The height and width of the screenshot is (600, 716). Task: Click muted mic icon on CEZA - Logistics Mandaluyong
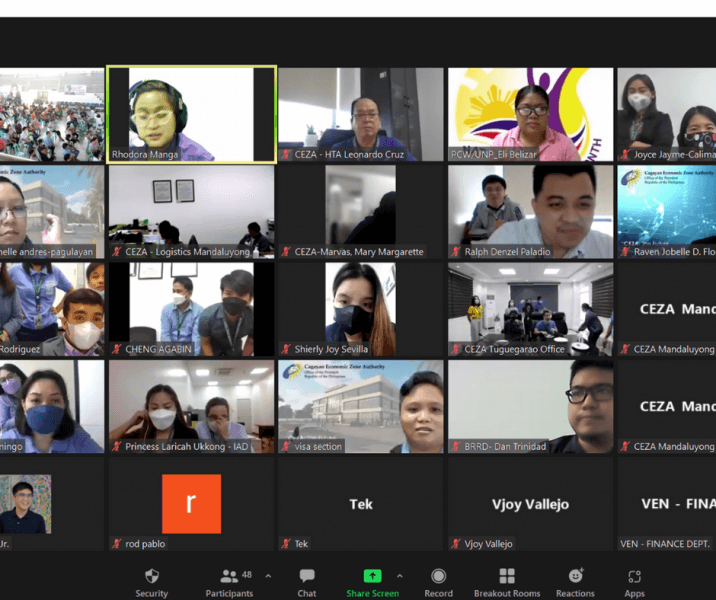(116, 252)
